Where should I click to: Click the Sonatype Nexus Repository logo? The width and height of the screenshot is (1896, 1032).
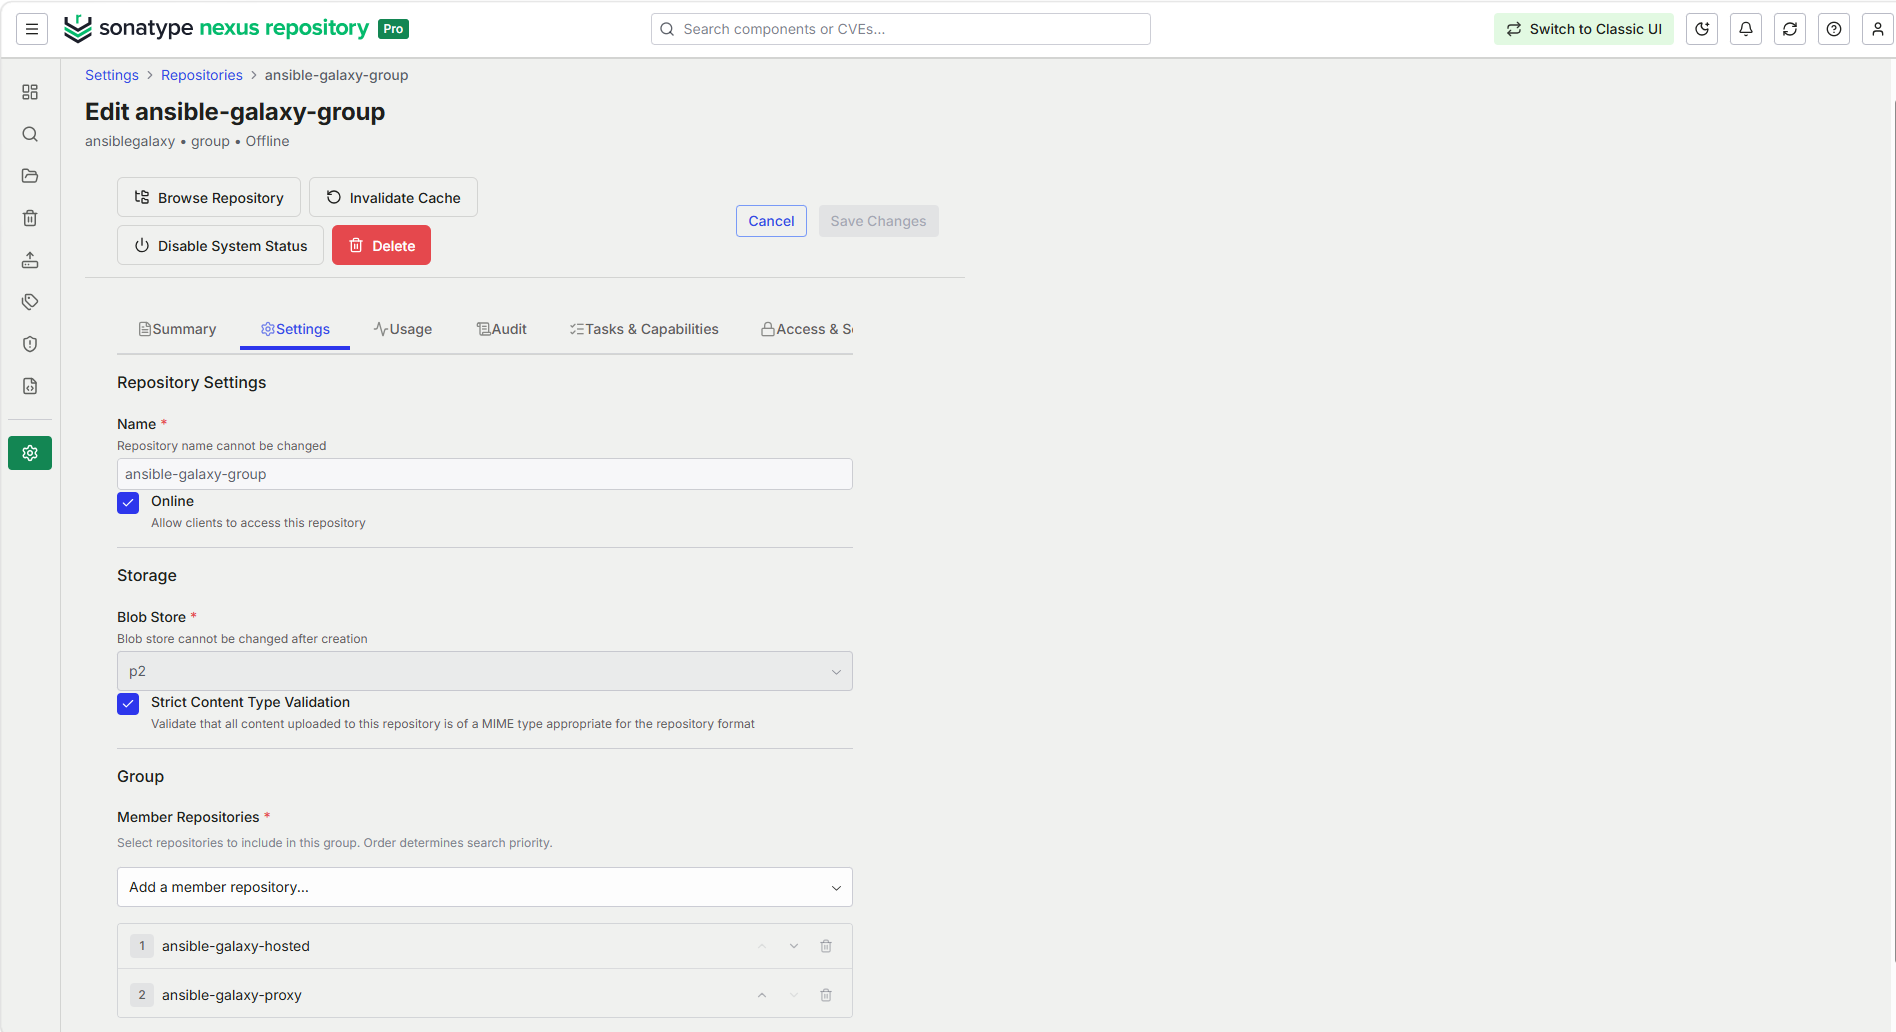[236, 29]
